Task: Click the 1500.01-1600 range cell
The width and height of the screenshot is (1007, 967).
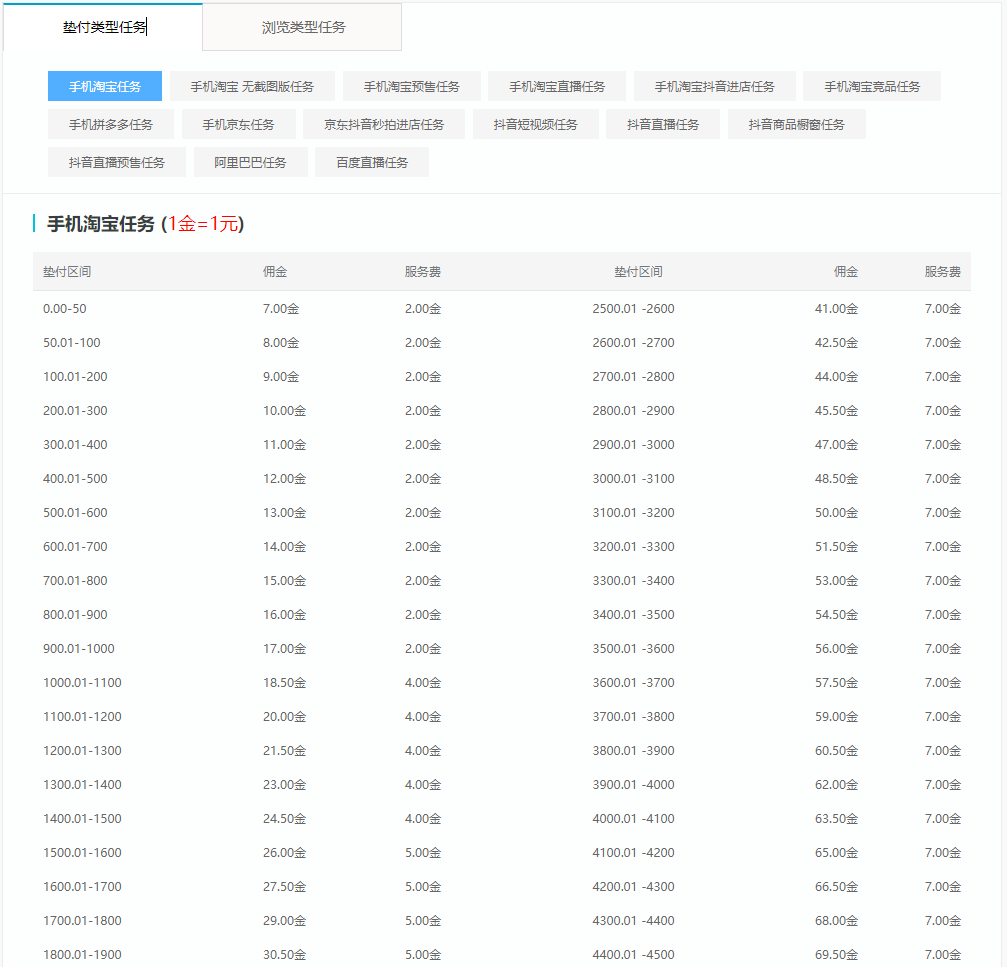Action: [82, 853]
